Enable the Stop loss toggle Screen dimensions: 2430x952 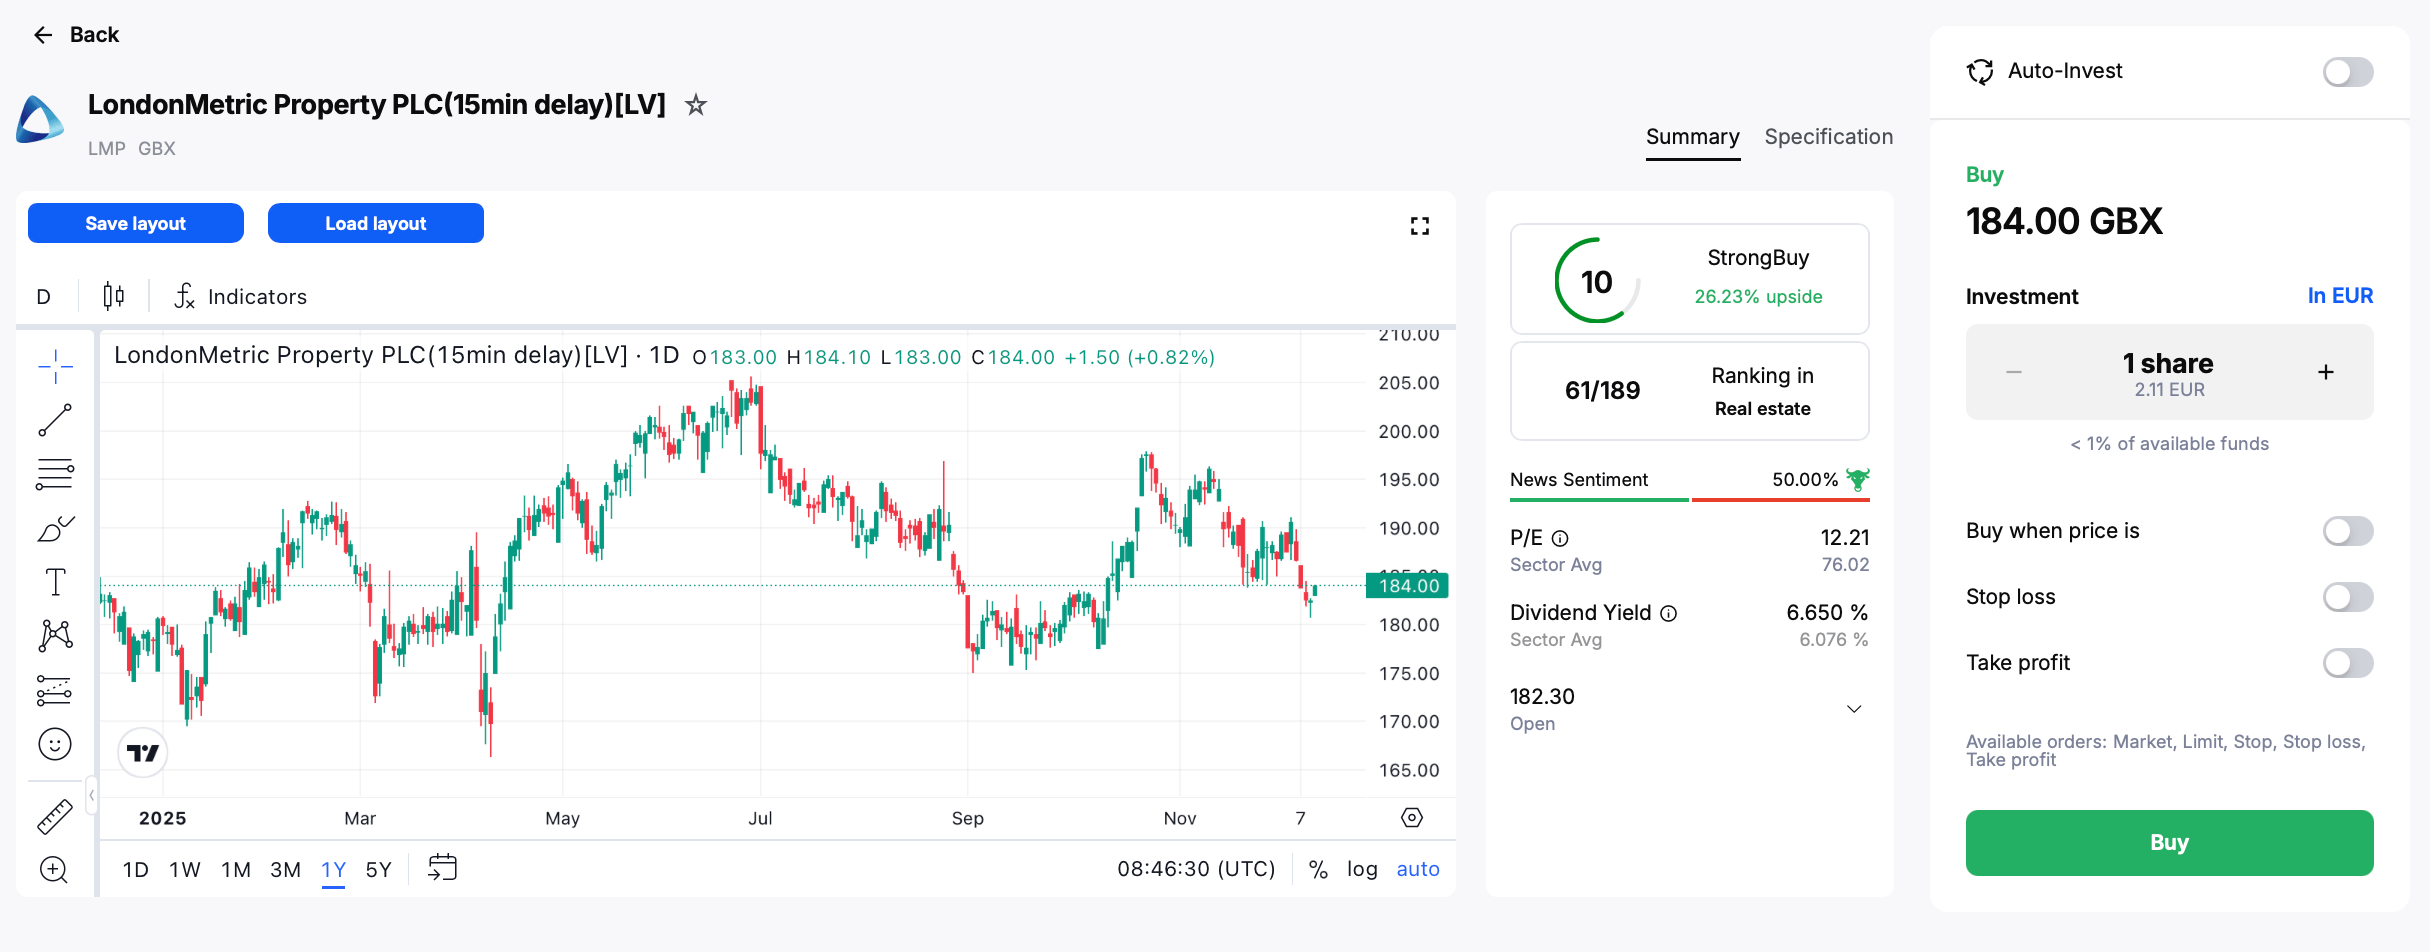pos(2348,597)
